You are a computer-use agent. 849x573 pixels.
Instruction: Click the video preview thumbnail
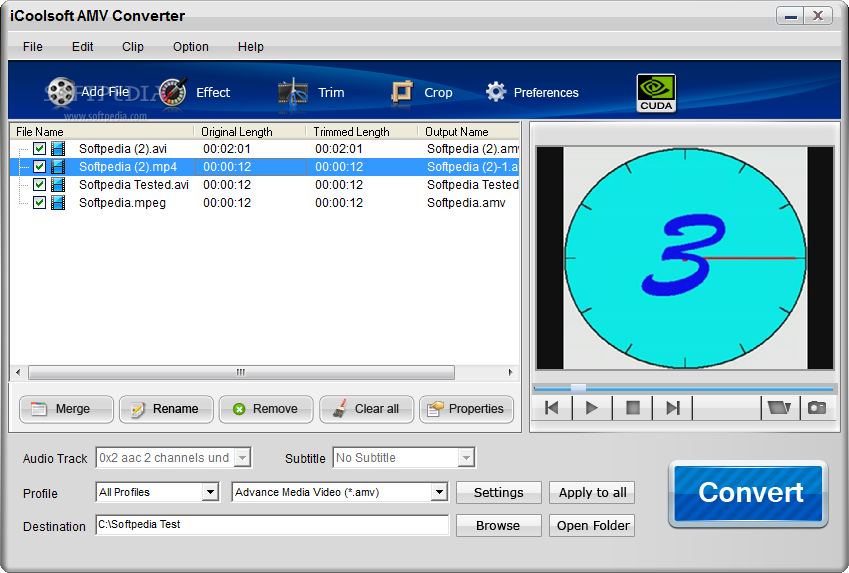(x=685, y=258)
